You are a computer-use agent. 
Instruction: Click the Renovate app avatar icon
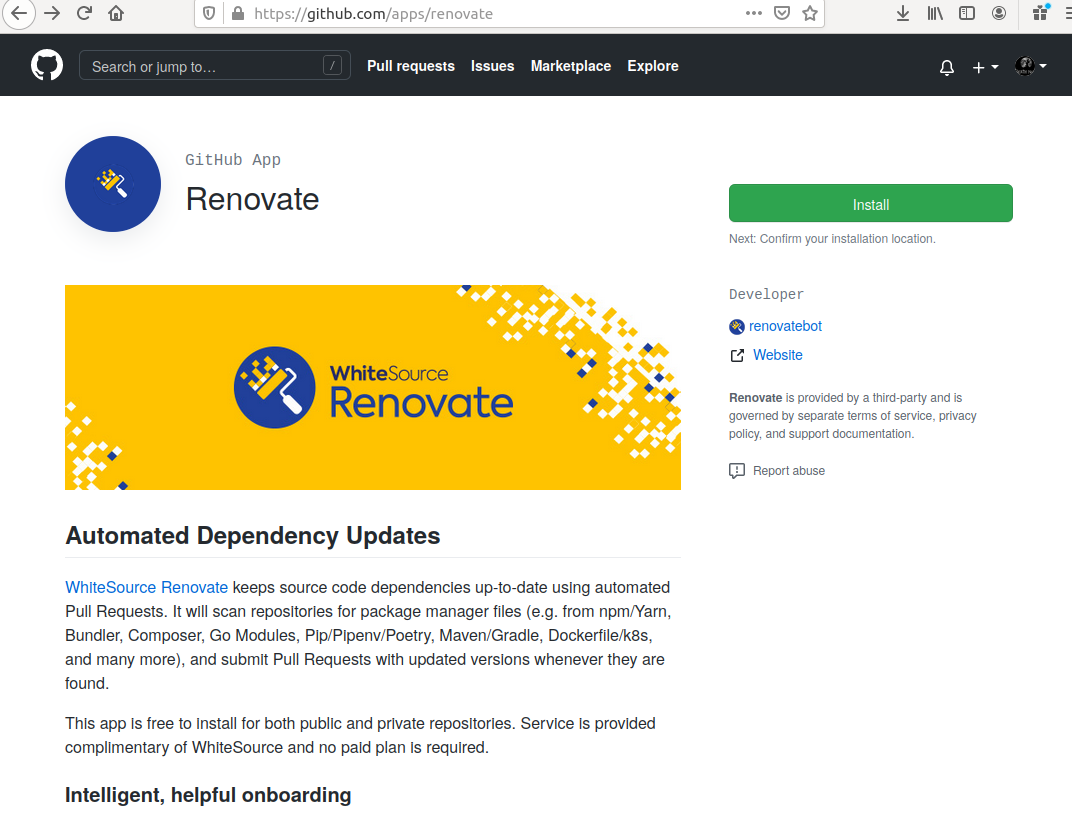(112, 183)
